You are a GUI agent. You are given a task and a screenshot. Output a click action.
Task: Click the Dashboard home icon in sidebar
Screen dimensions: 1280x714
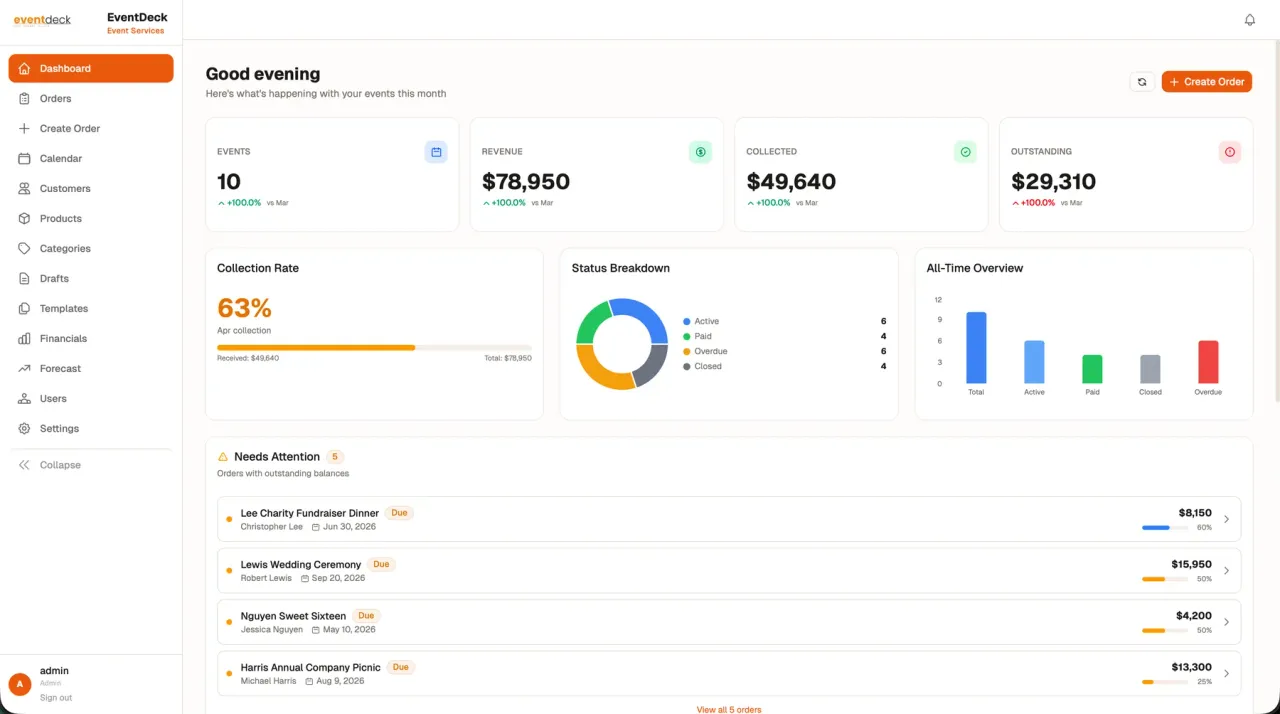click(24, 69)
